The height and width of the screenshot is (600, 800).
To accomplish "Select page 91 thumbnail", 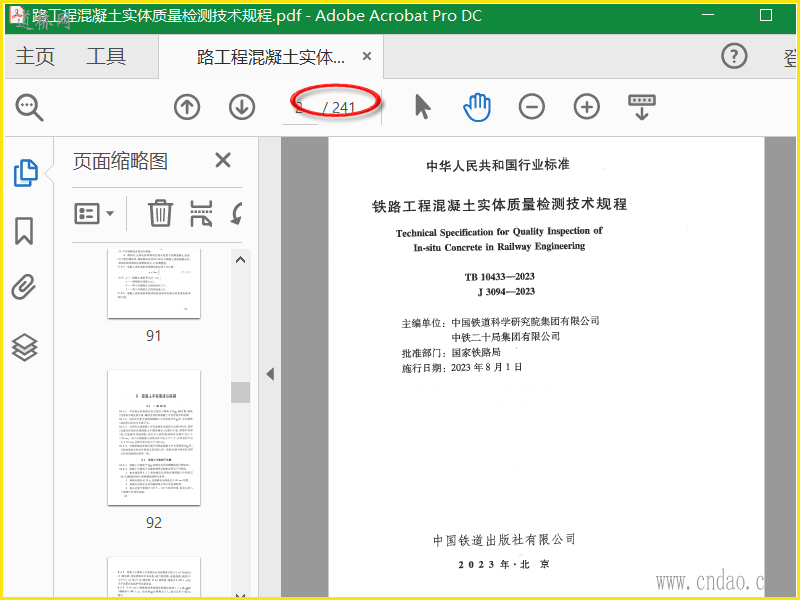I will [x=154, y=284].
